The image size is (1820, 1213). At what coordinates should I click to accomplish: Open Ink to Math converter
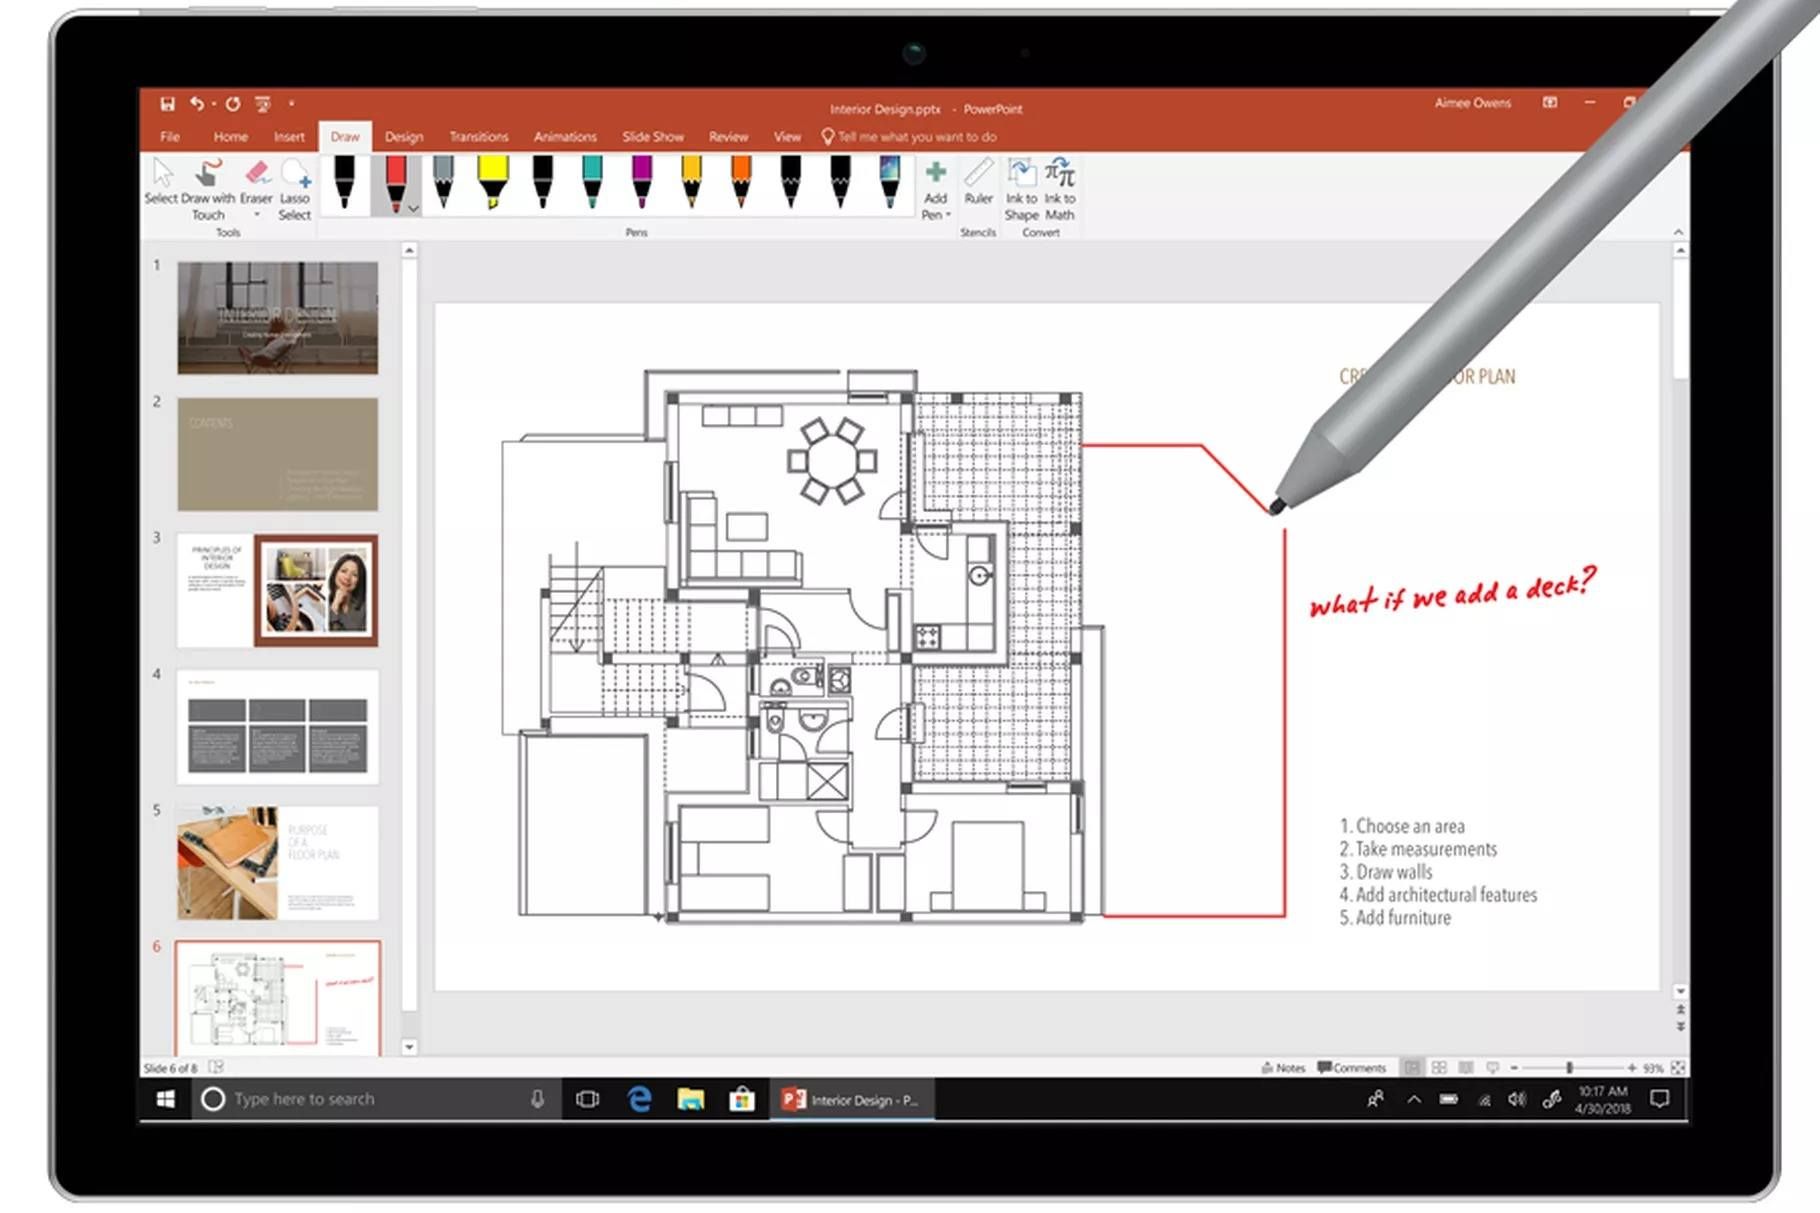(1059, 190)
